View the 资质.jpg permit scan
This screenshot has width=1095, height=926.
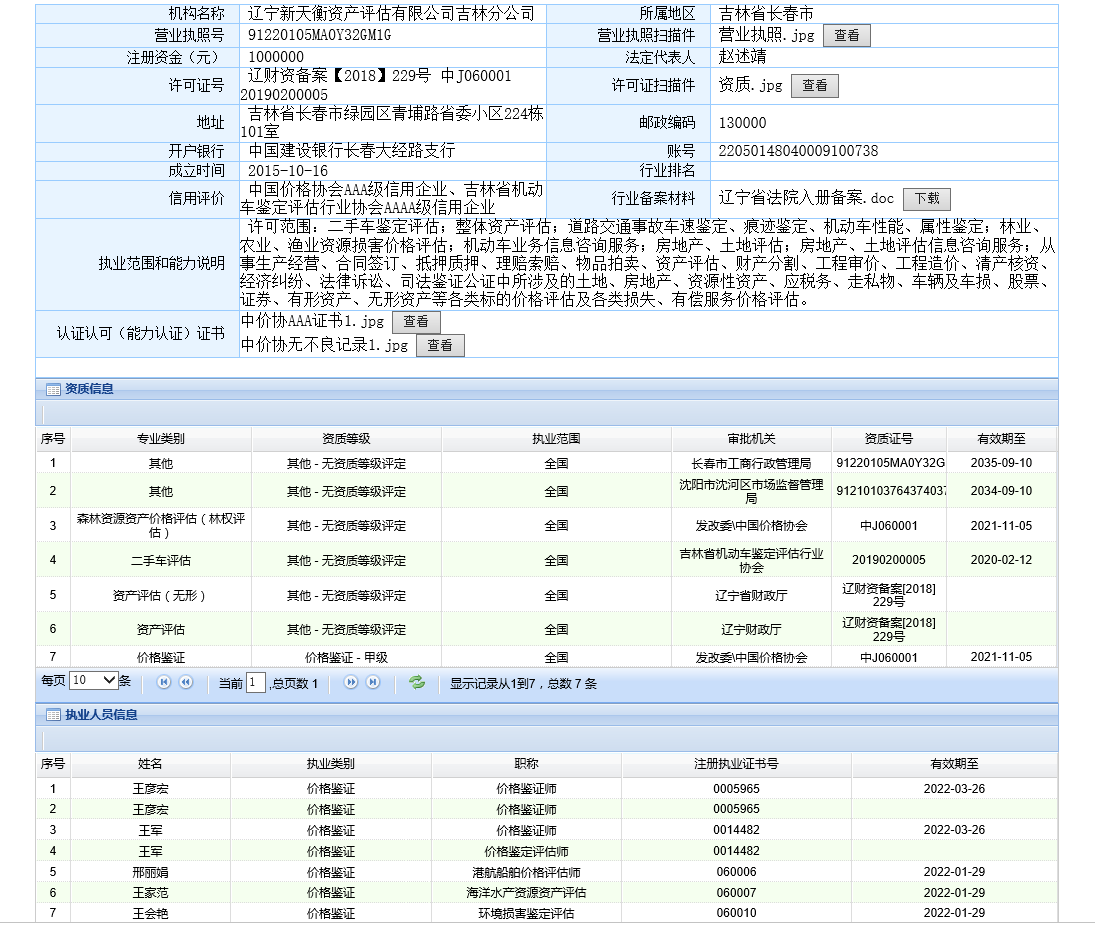[x=814, y=85]
